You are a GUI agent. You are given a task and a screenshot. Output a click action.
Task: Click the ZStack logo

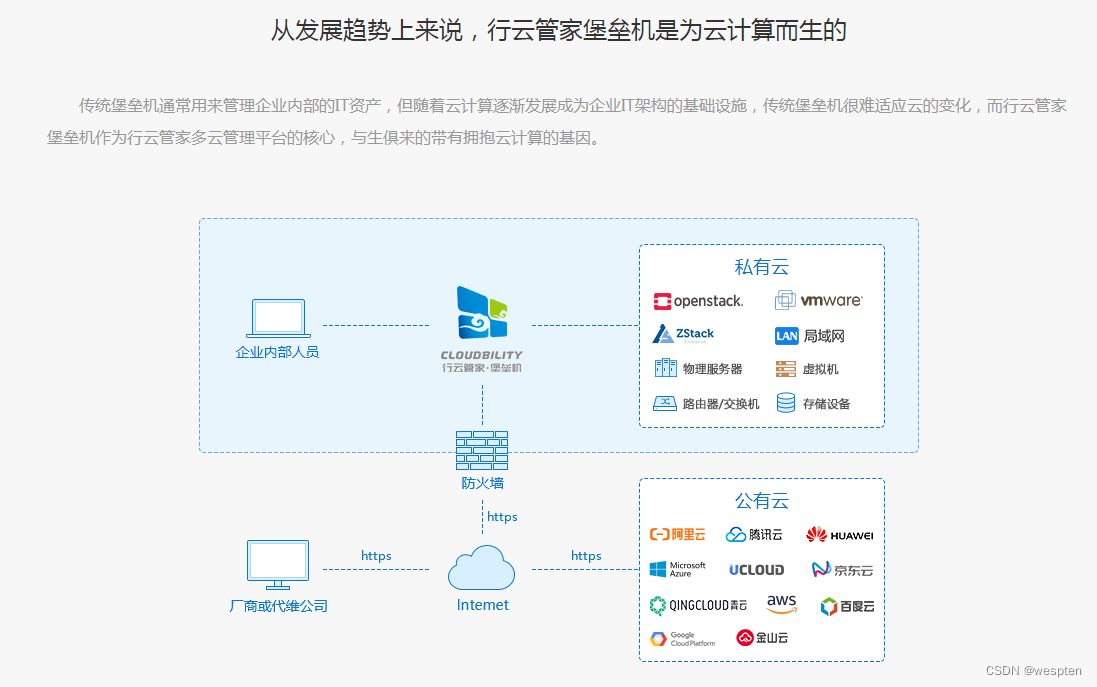click(683, 334)
